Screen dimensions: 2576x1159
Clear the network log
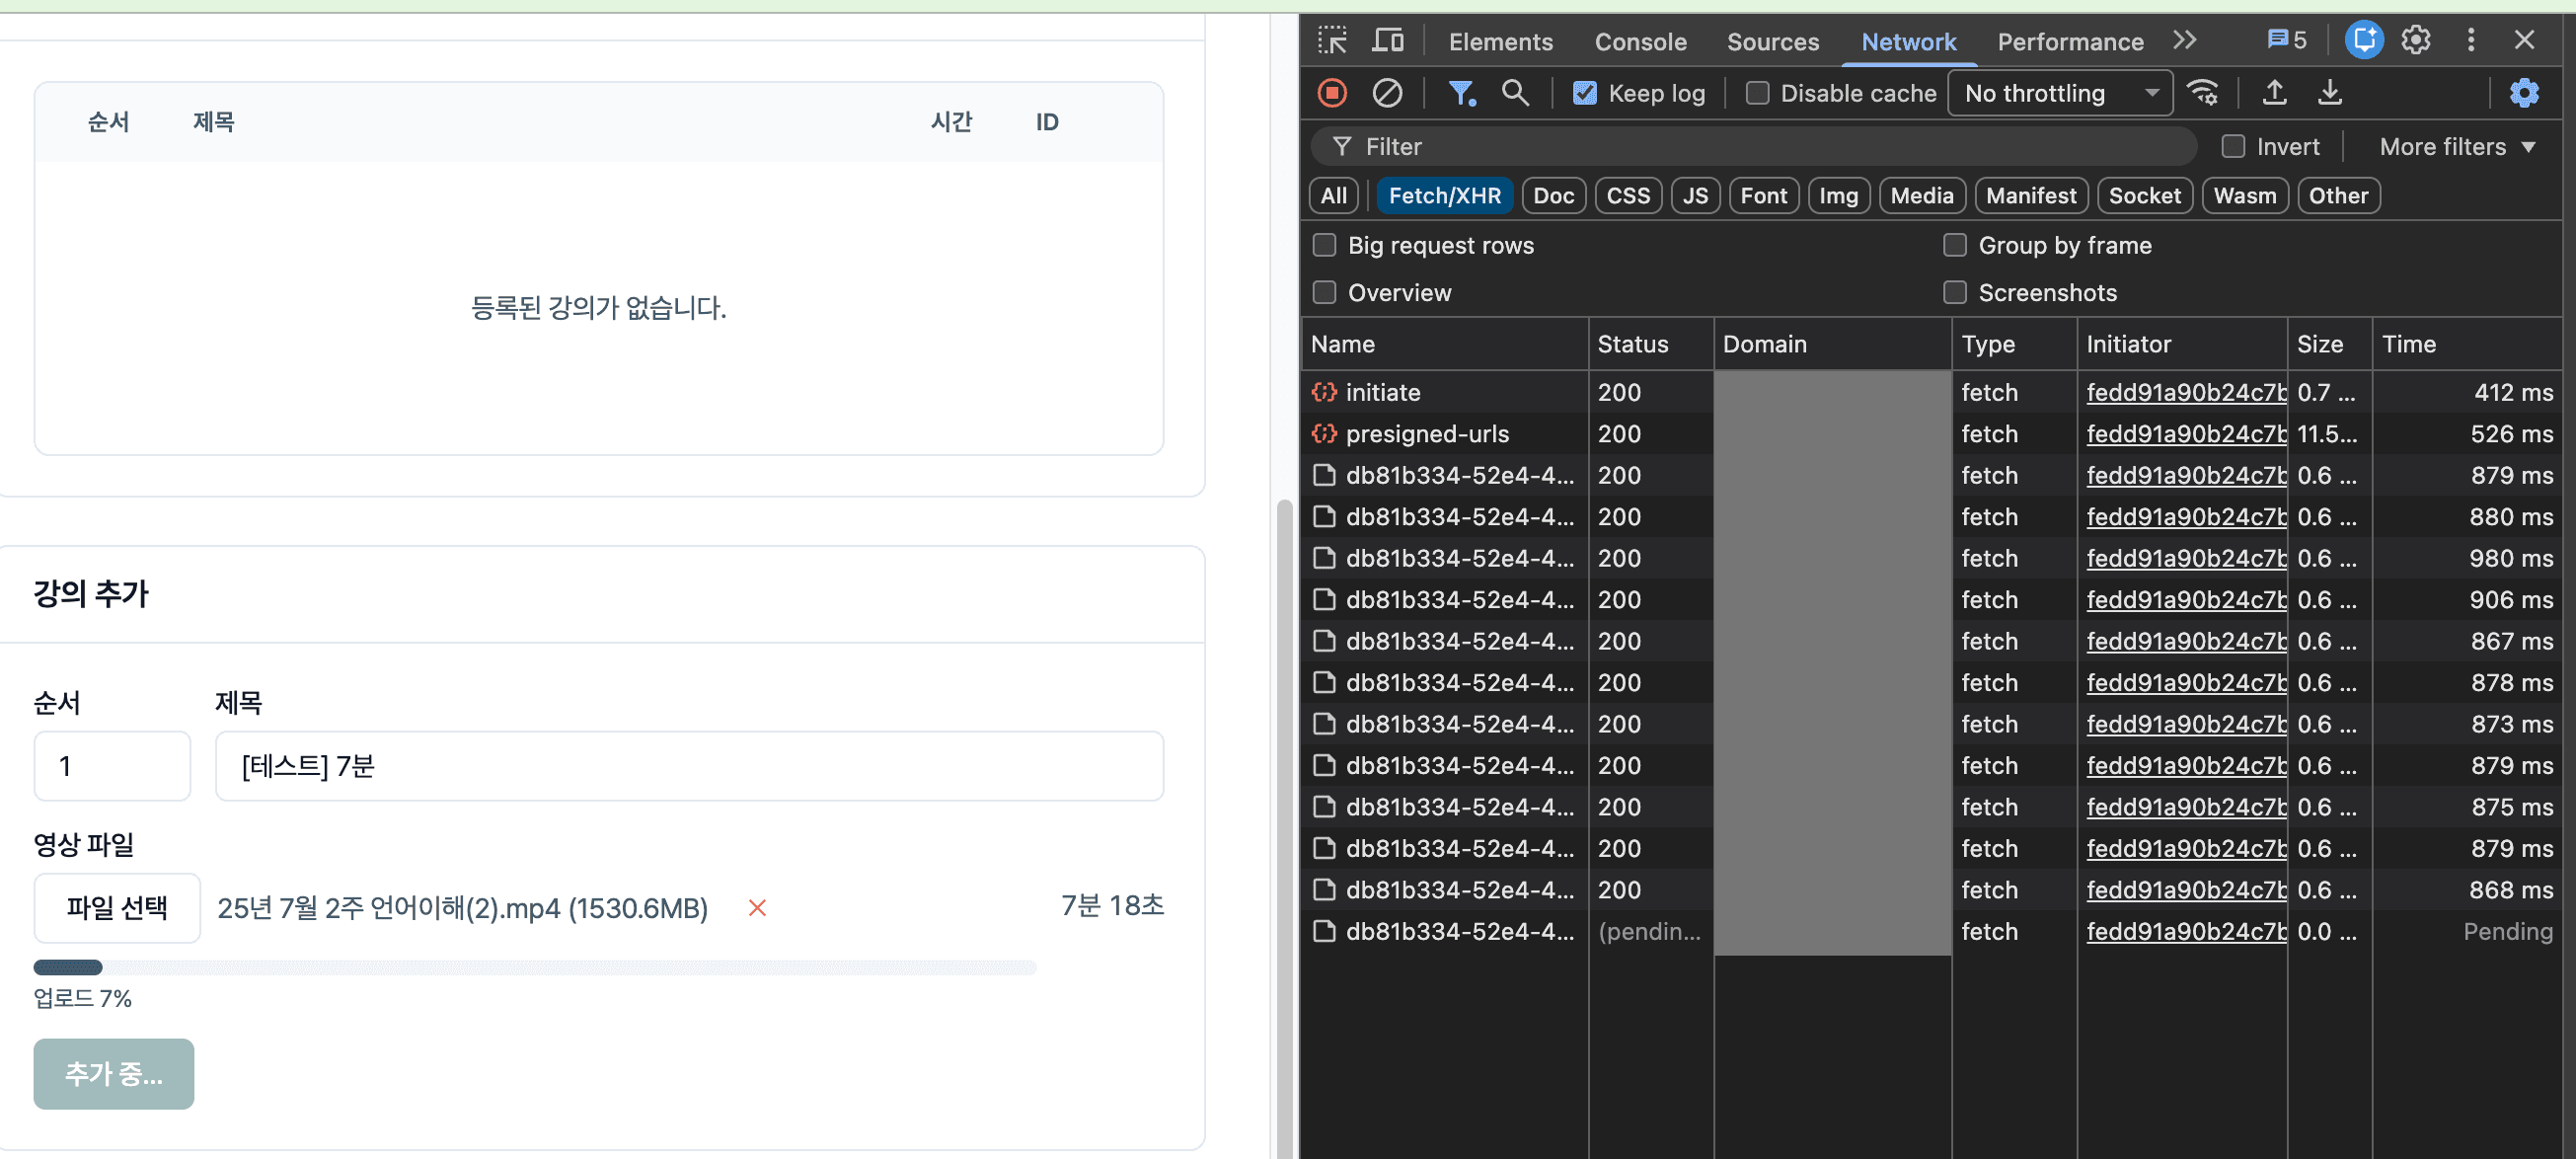point(1387,93)
